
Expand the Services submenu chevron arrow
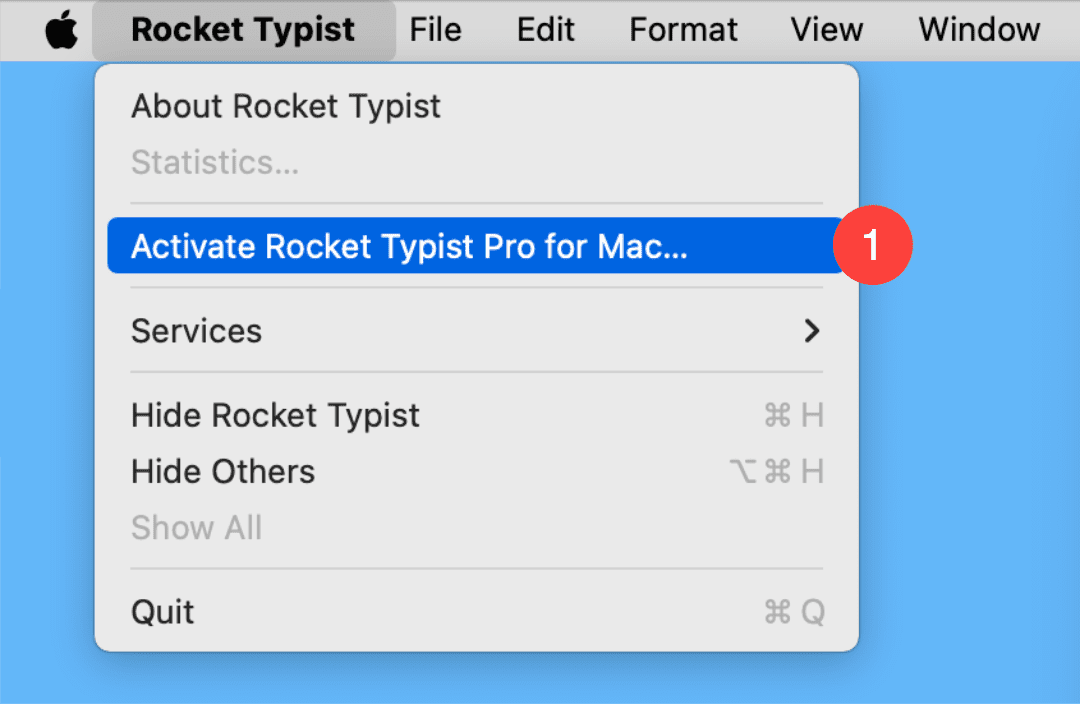click(x=812, y=331)
